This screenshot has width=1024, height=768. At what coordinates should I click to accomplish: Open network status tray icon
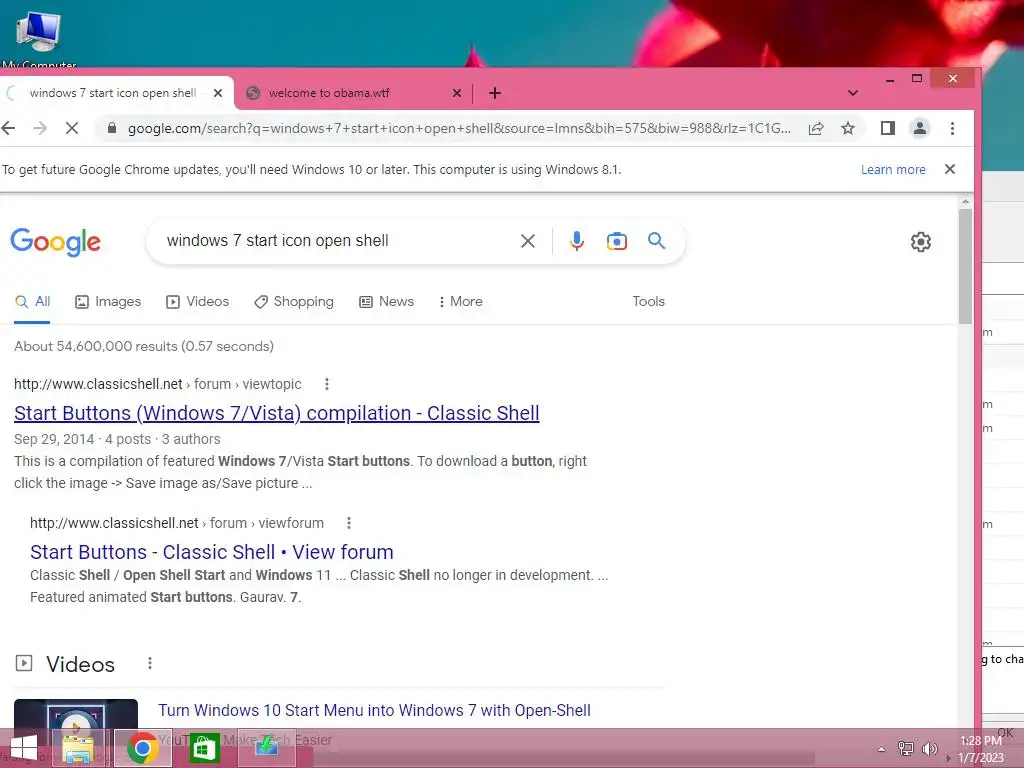[x=906, y=749]
